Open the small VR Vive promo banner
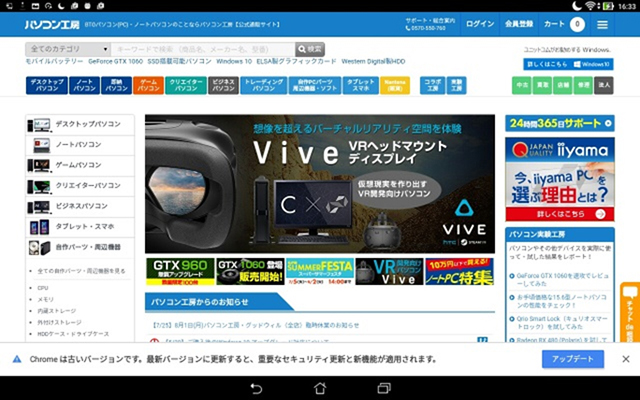The width and height of the screenshot is (640, 400). pyautogui.click(x=389, y=271)
